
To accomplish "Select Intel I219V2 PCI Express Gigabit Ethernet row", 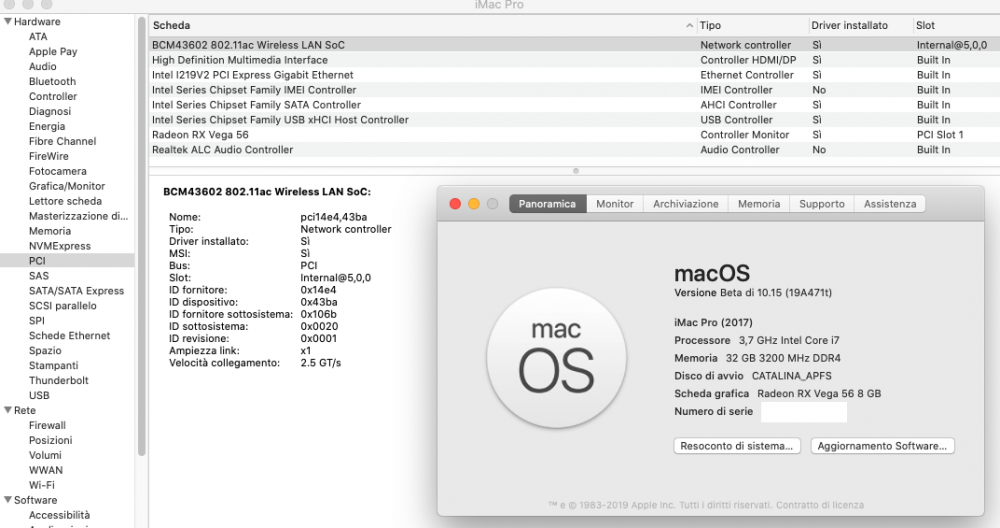I will pyautogui.click(x=574, y=75).
